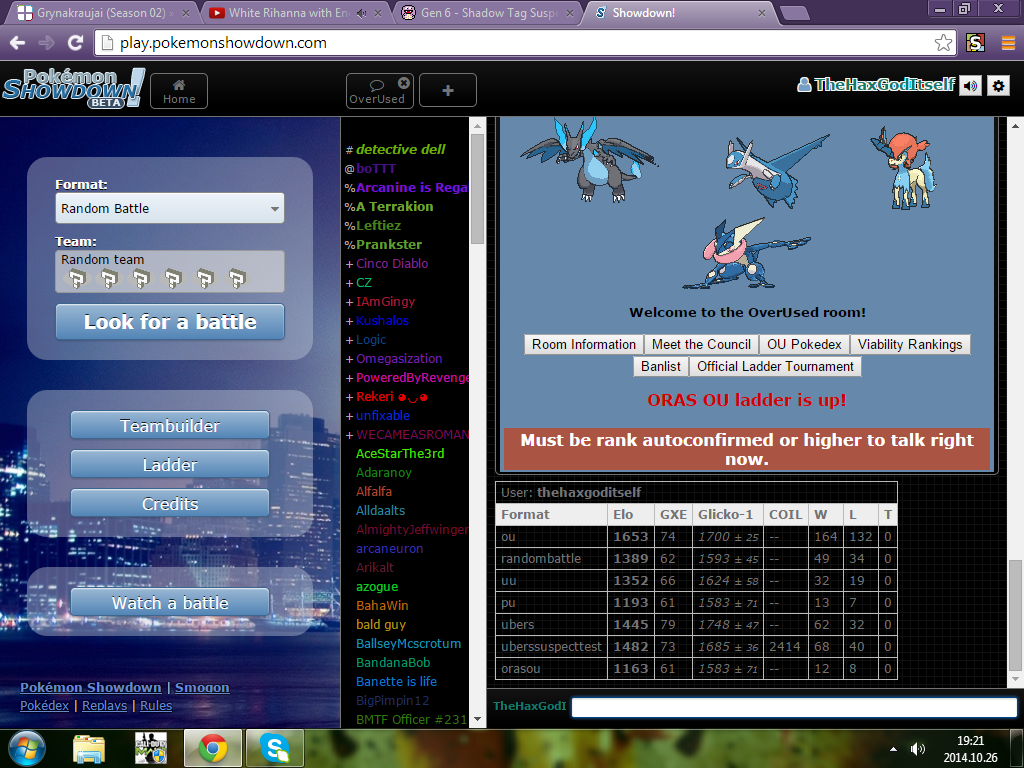
Task: Select the Showdown! browser tab
Action: pyautogui.click(x=679, y=13)
